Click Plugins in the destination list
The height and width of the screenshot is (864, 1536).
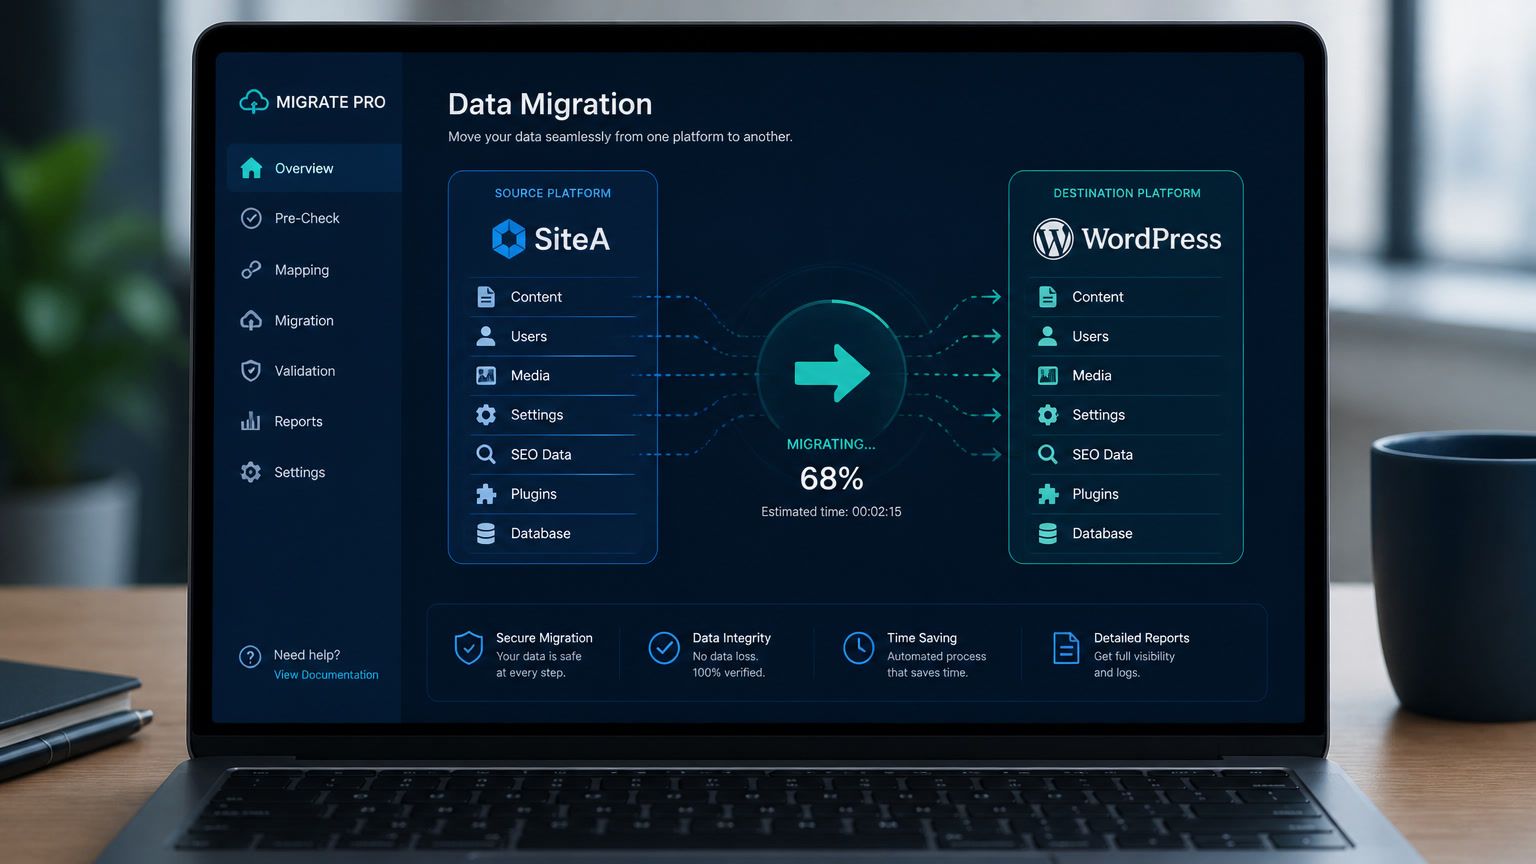1096,494
